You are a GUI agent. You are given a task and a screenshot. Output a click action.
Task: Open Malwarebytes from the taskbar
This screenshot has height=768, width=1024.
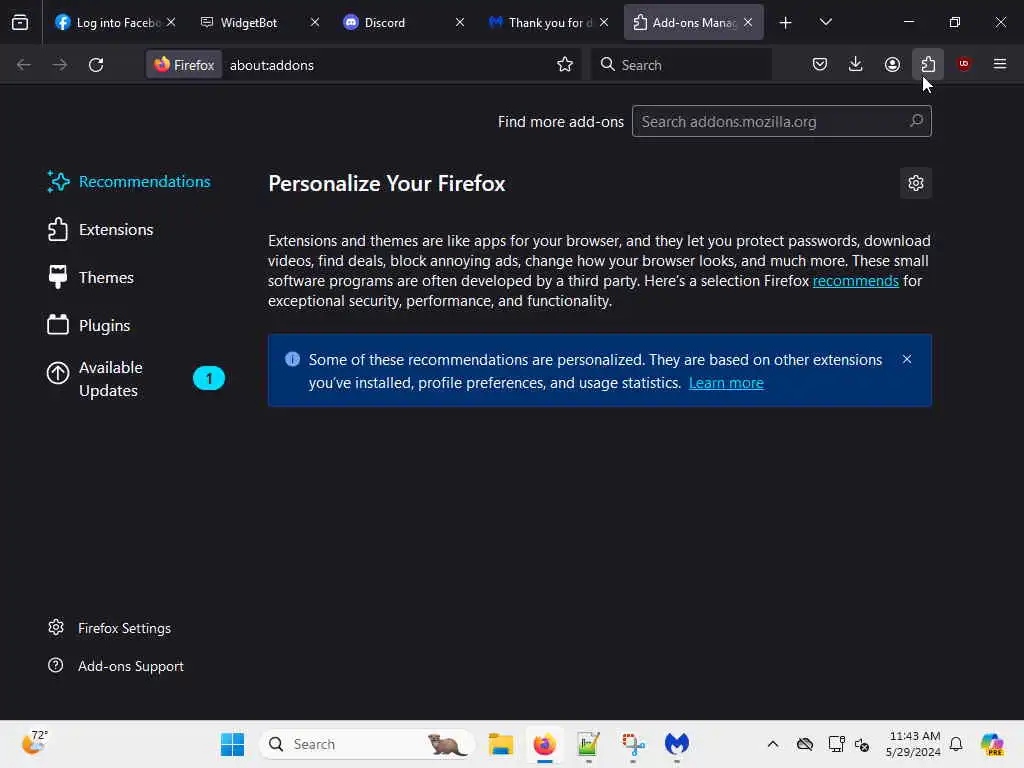pyautogui.click(x=677, y=744)
